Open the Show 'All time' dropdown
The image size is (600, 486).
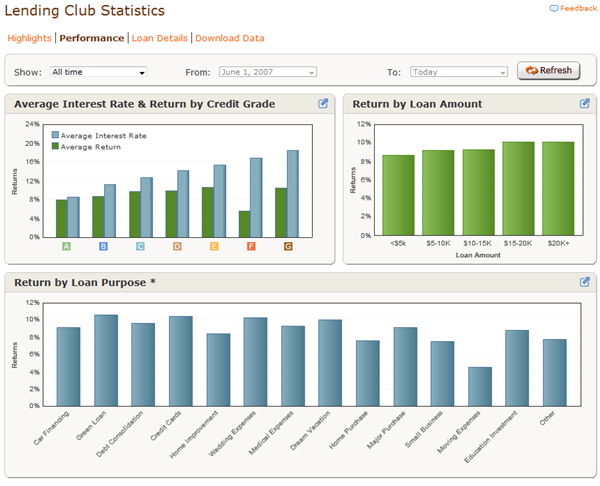pyautogui.click(x=98, y=72)
